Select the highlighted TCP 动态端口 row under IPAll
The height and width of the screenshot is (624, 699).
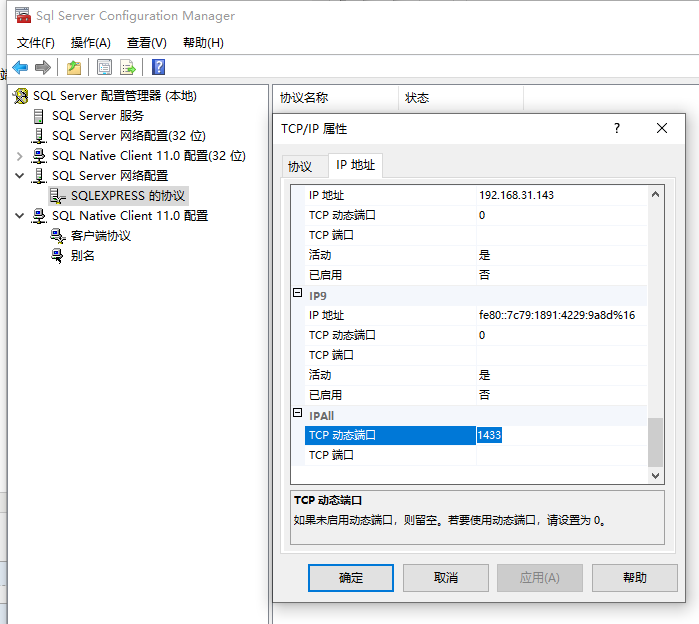tap(390, 435)
